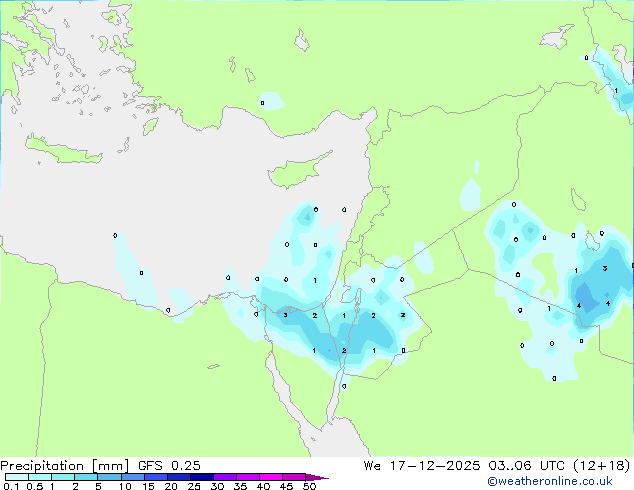Screen dimensions: 634x490
Task: Click the '40' legend scale label
Action: click(263, 486)
